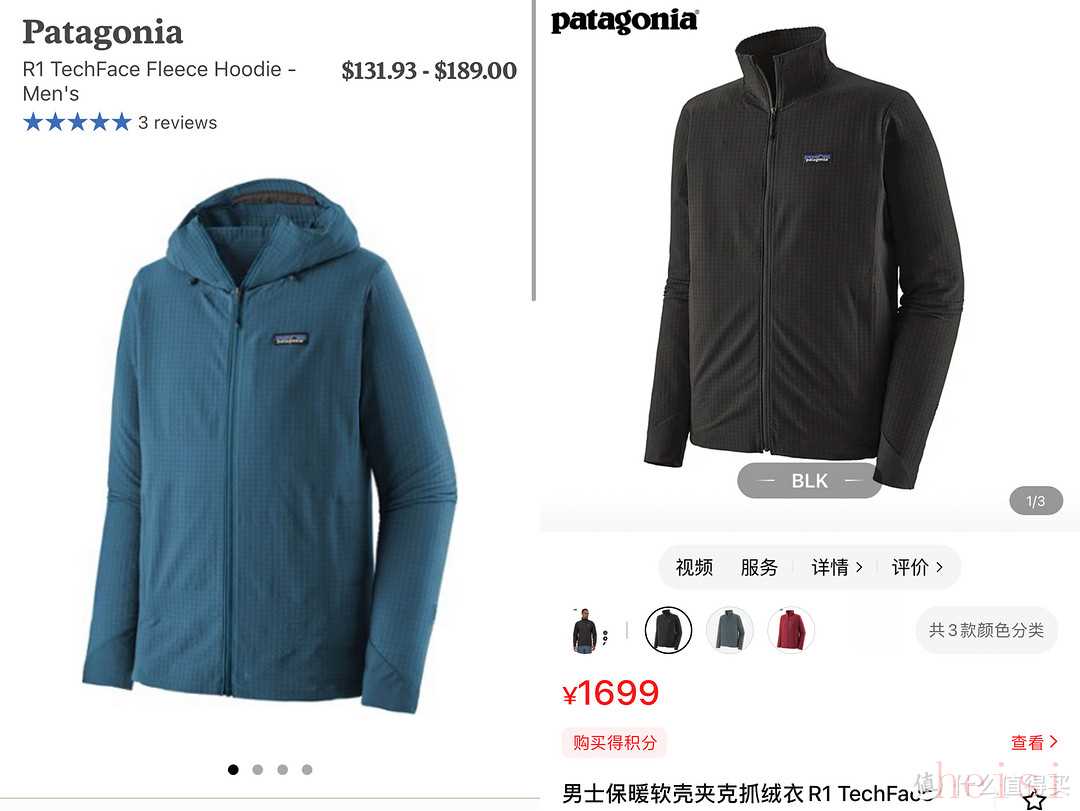Switch to the 服务 tab
Viewport: 1080px width, 811px height.
pos(759,567)
